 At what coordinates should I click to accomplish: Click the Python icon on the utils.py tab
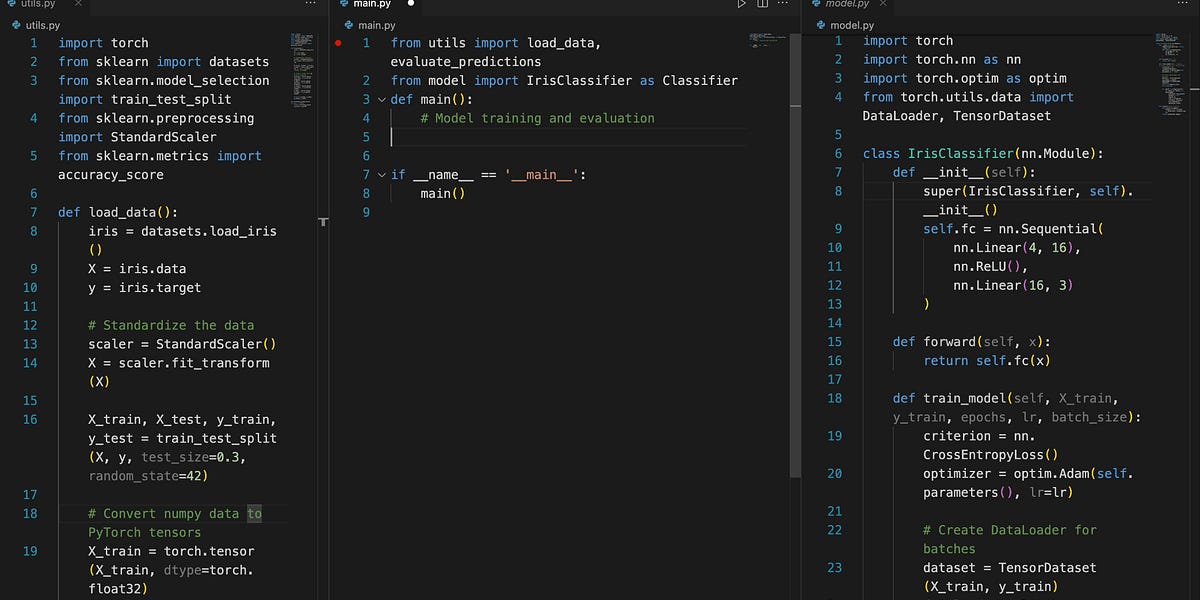click(10, 5)
